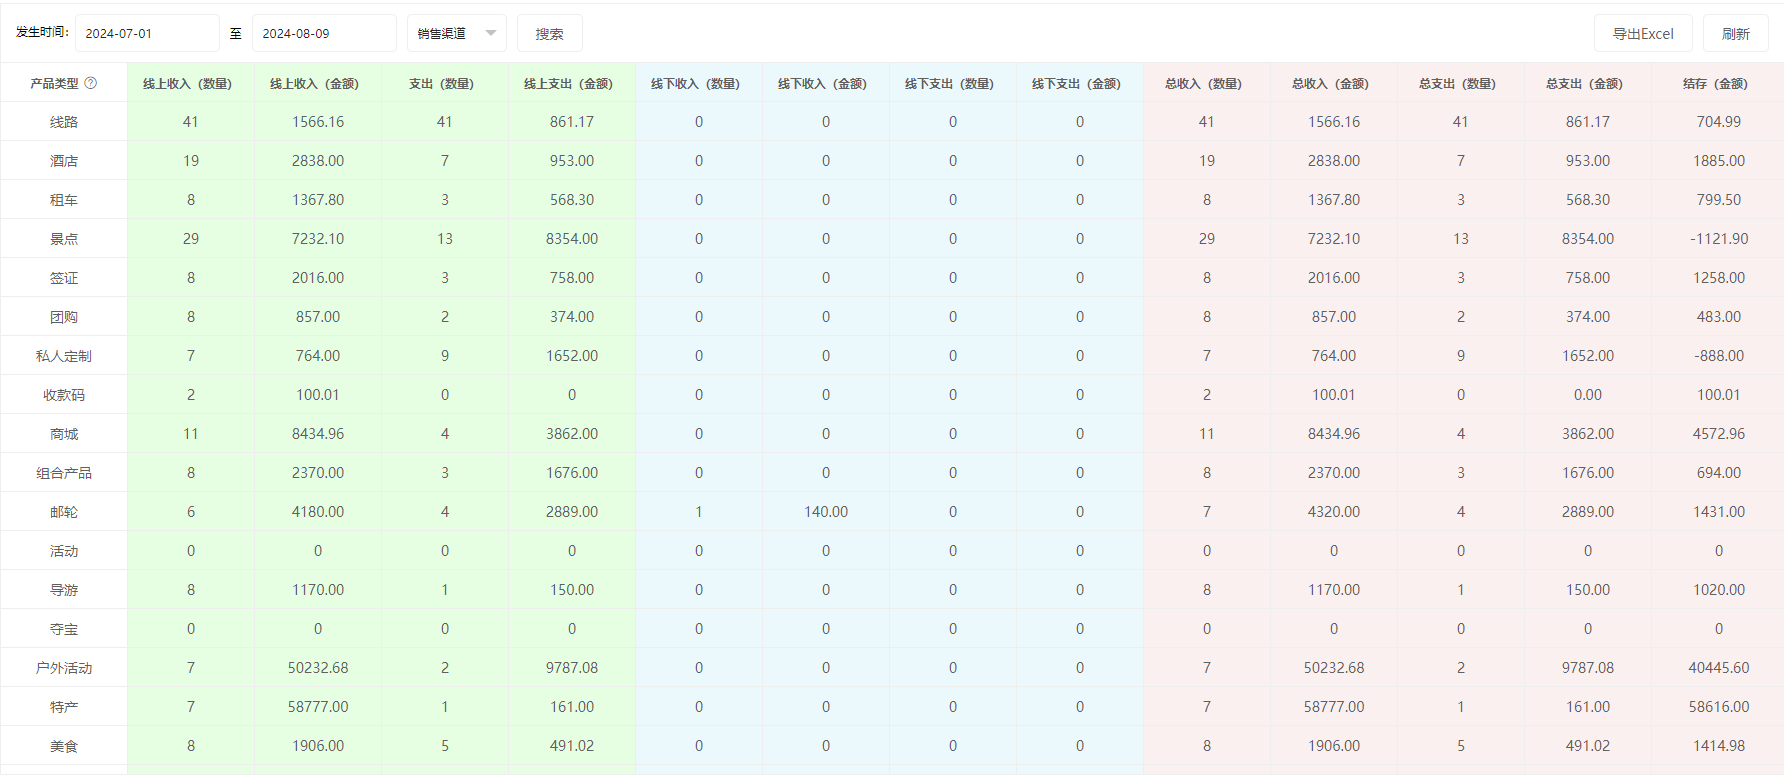Export table using 导出Excel button
1784x775 pixels.
(x=1642, y=33)
